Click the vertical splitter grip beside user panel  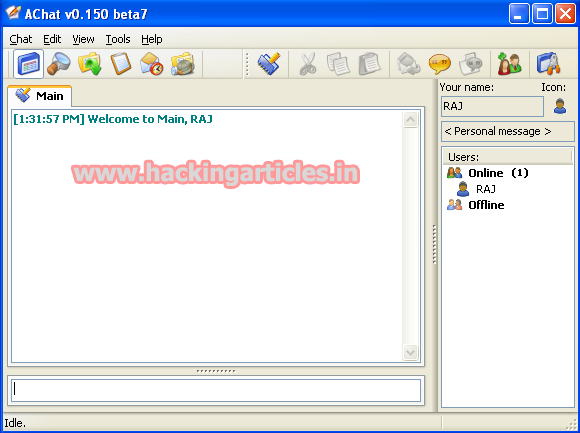(x=435, y=244)
